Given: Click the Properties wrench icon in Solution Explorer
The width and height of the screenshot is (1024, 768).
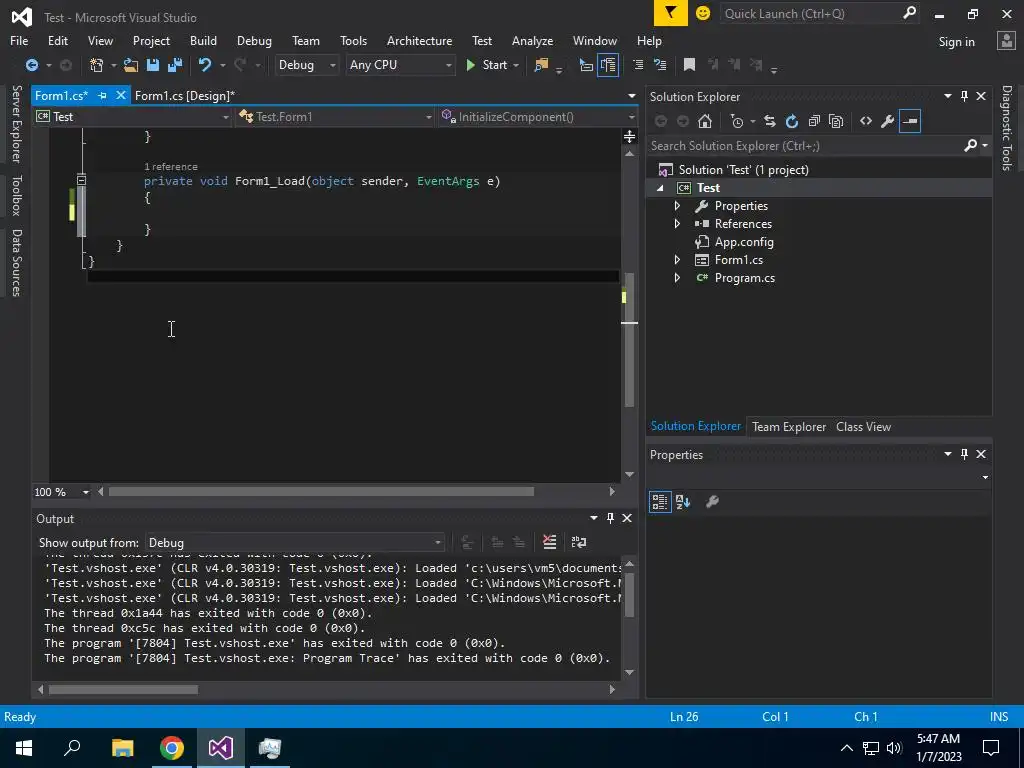Looking at the screenshot, I should tap(888, 121).
